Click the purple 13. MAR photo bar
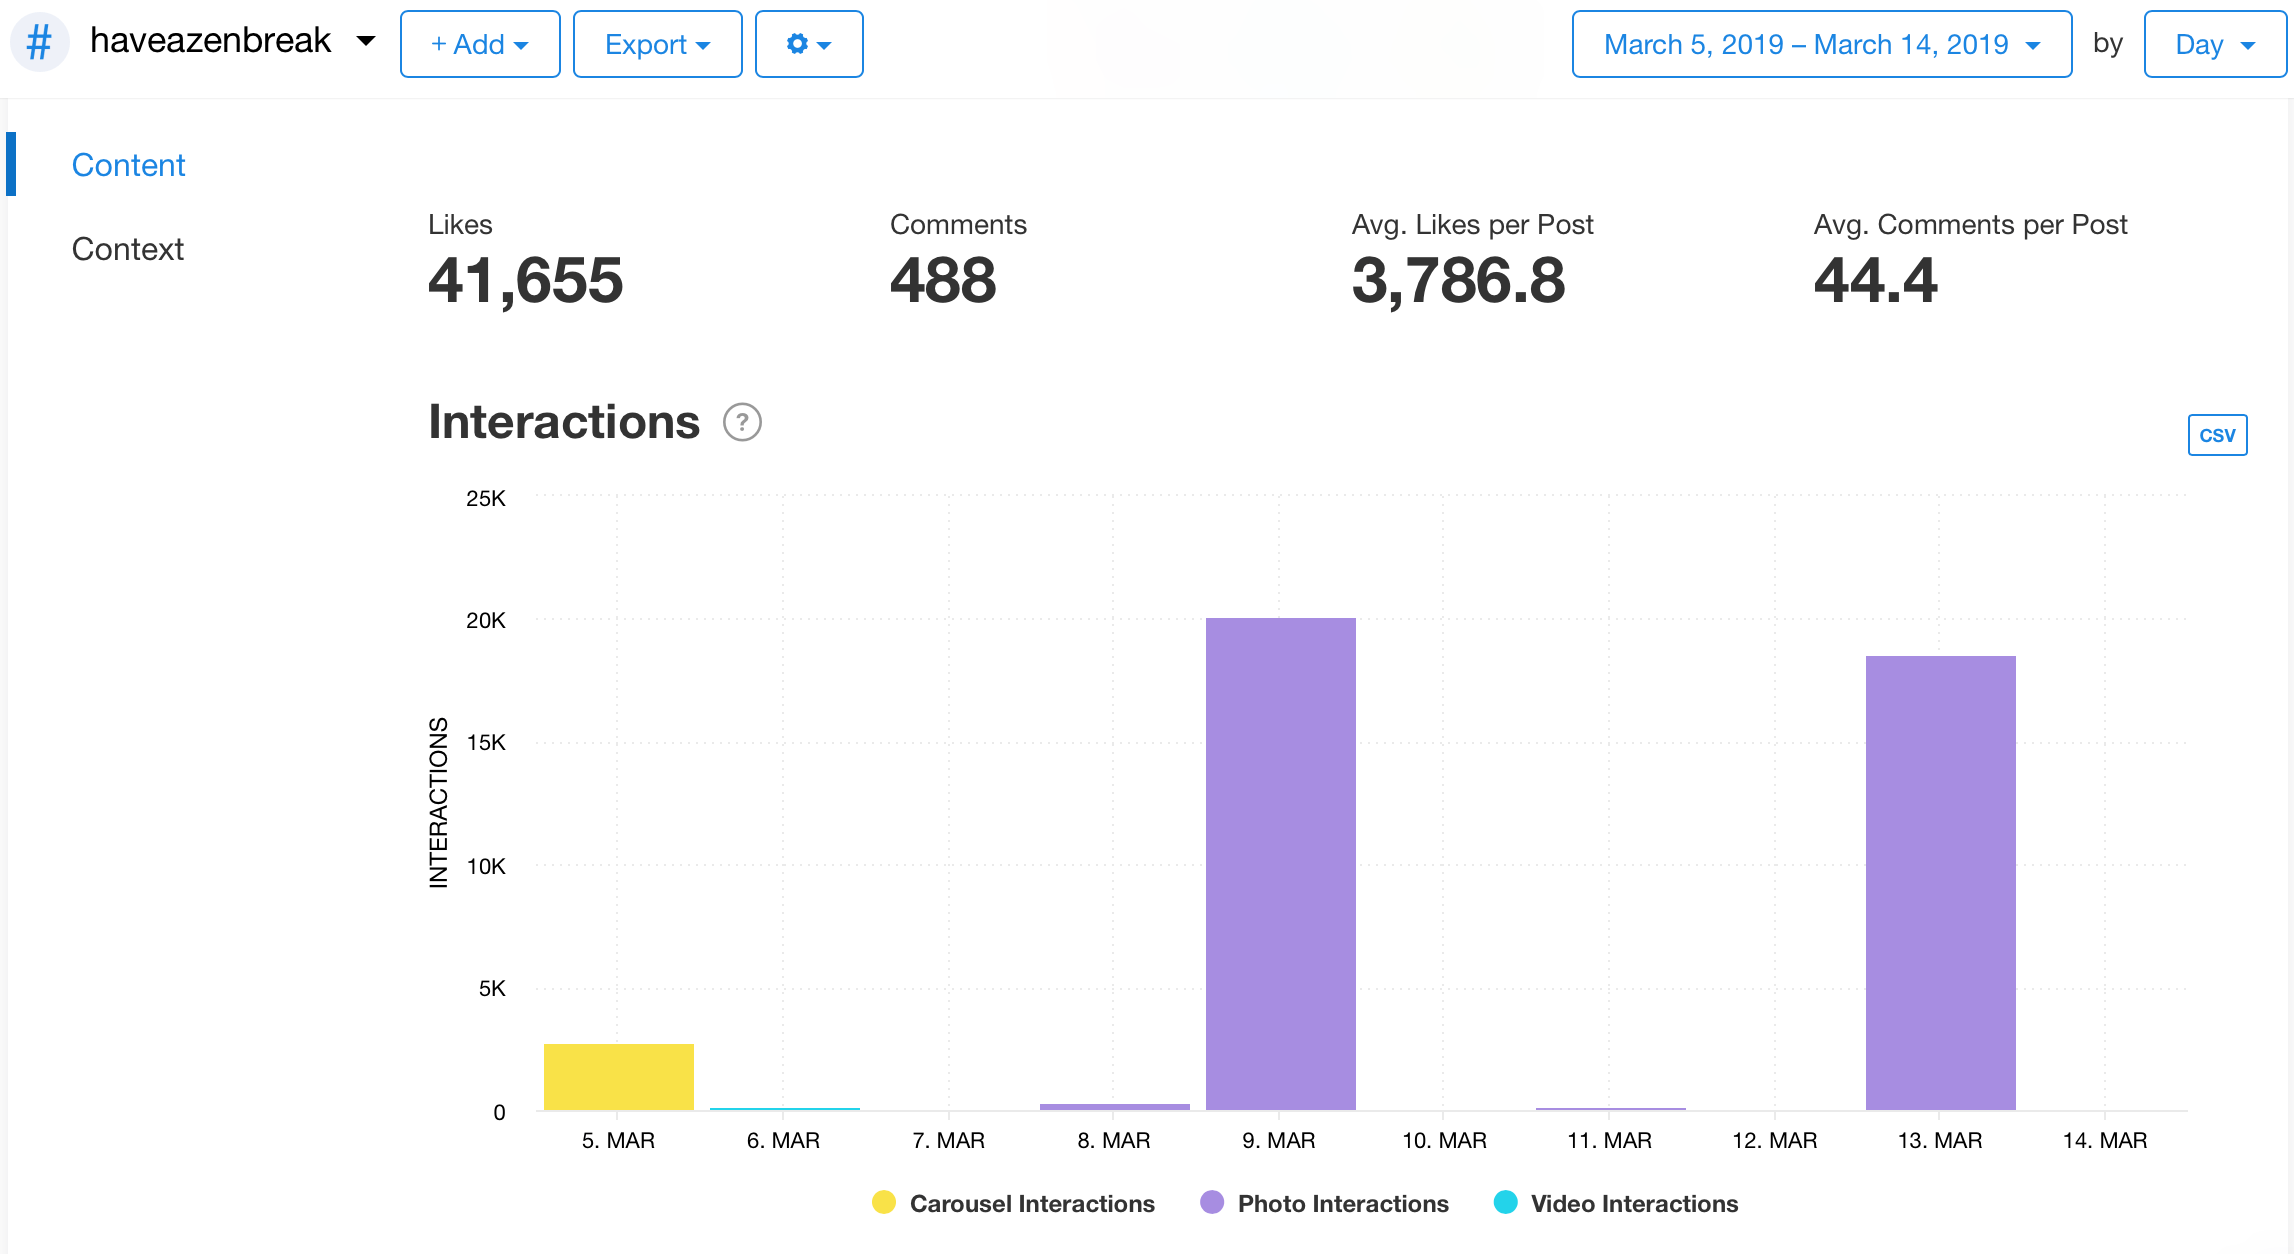The height and width of the screenshot is (1254, 2294). pyautogui.click(x=1940, y=882)
